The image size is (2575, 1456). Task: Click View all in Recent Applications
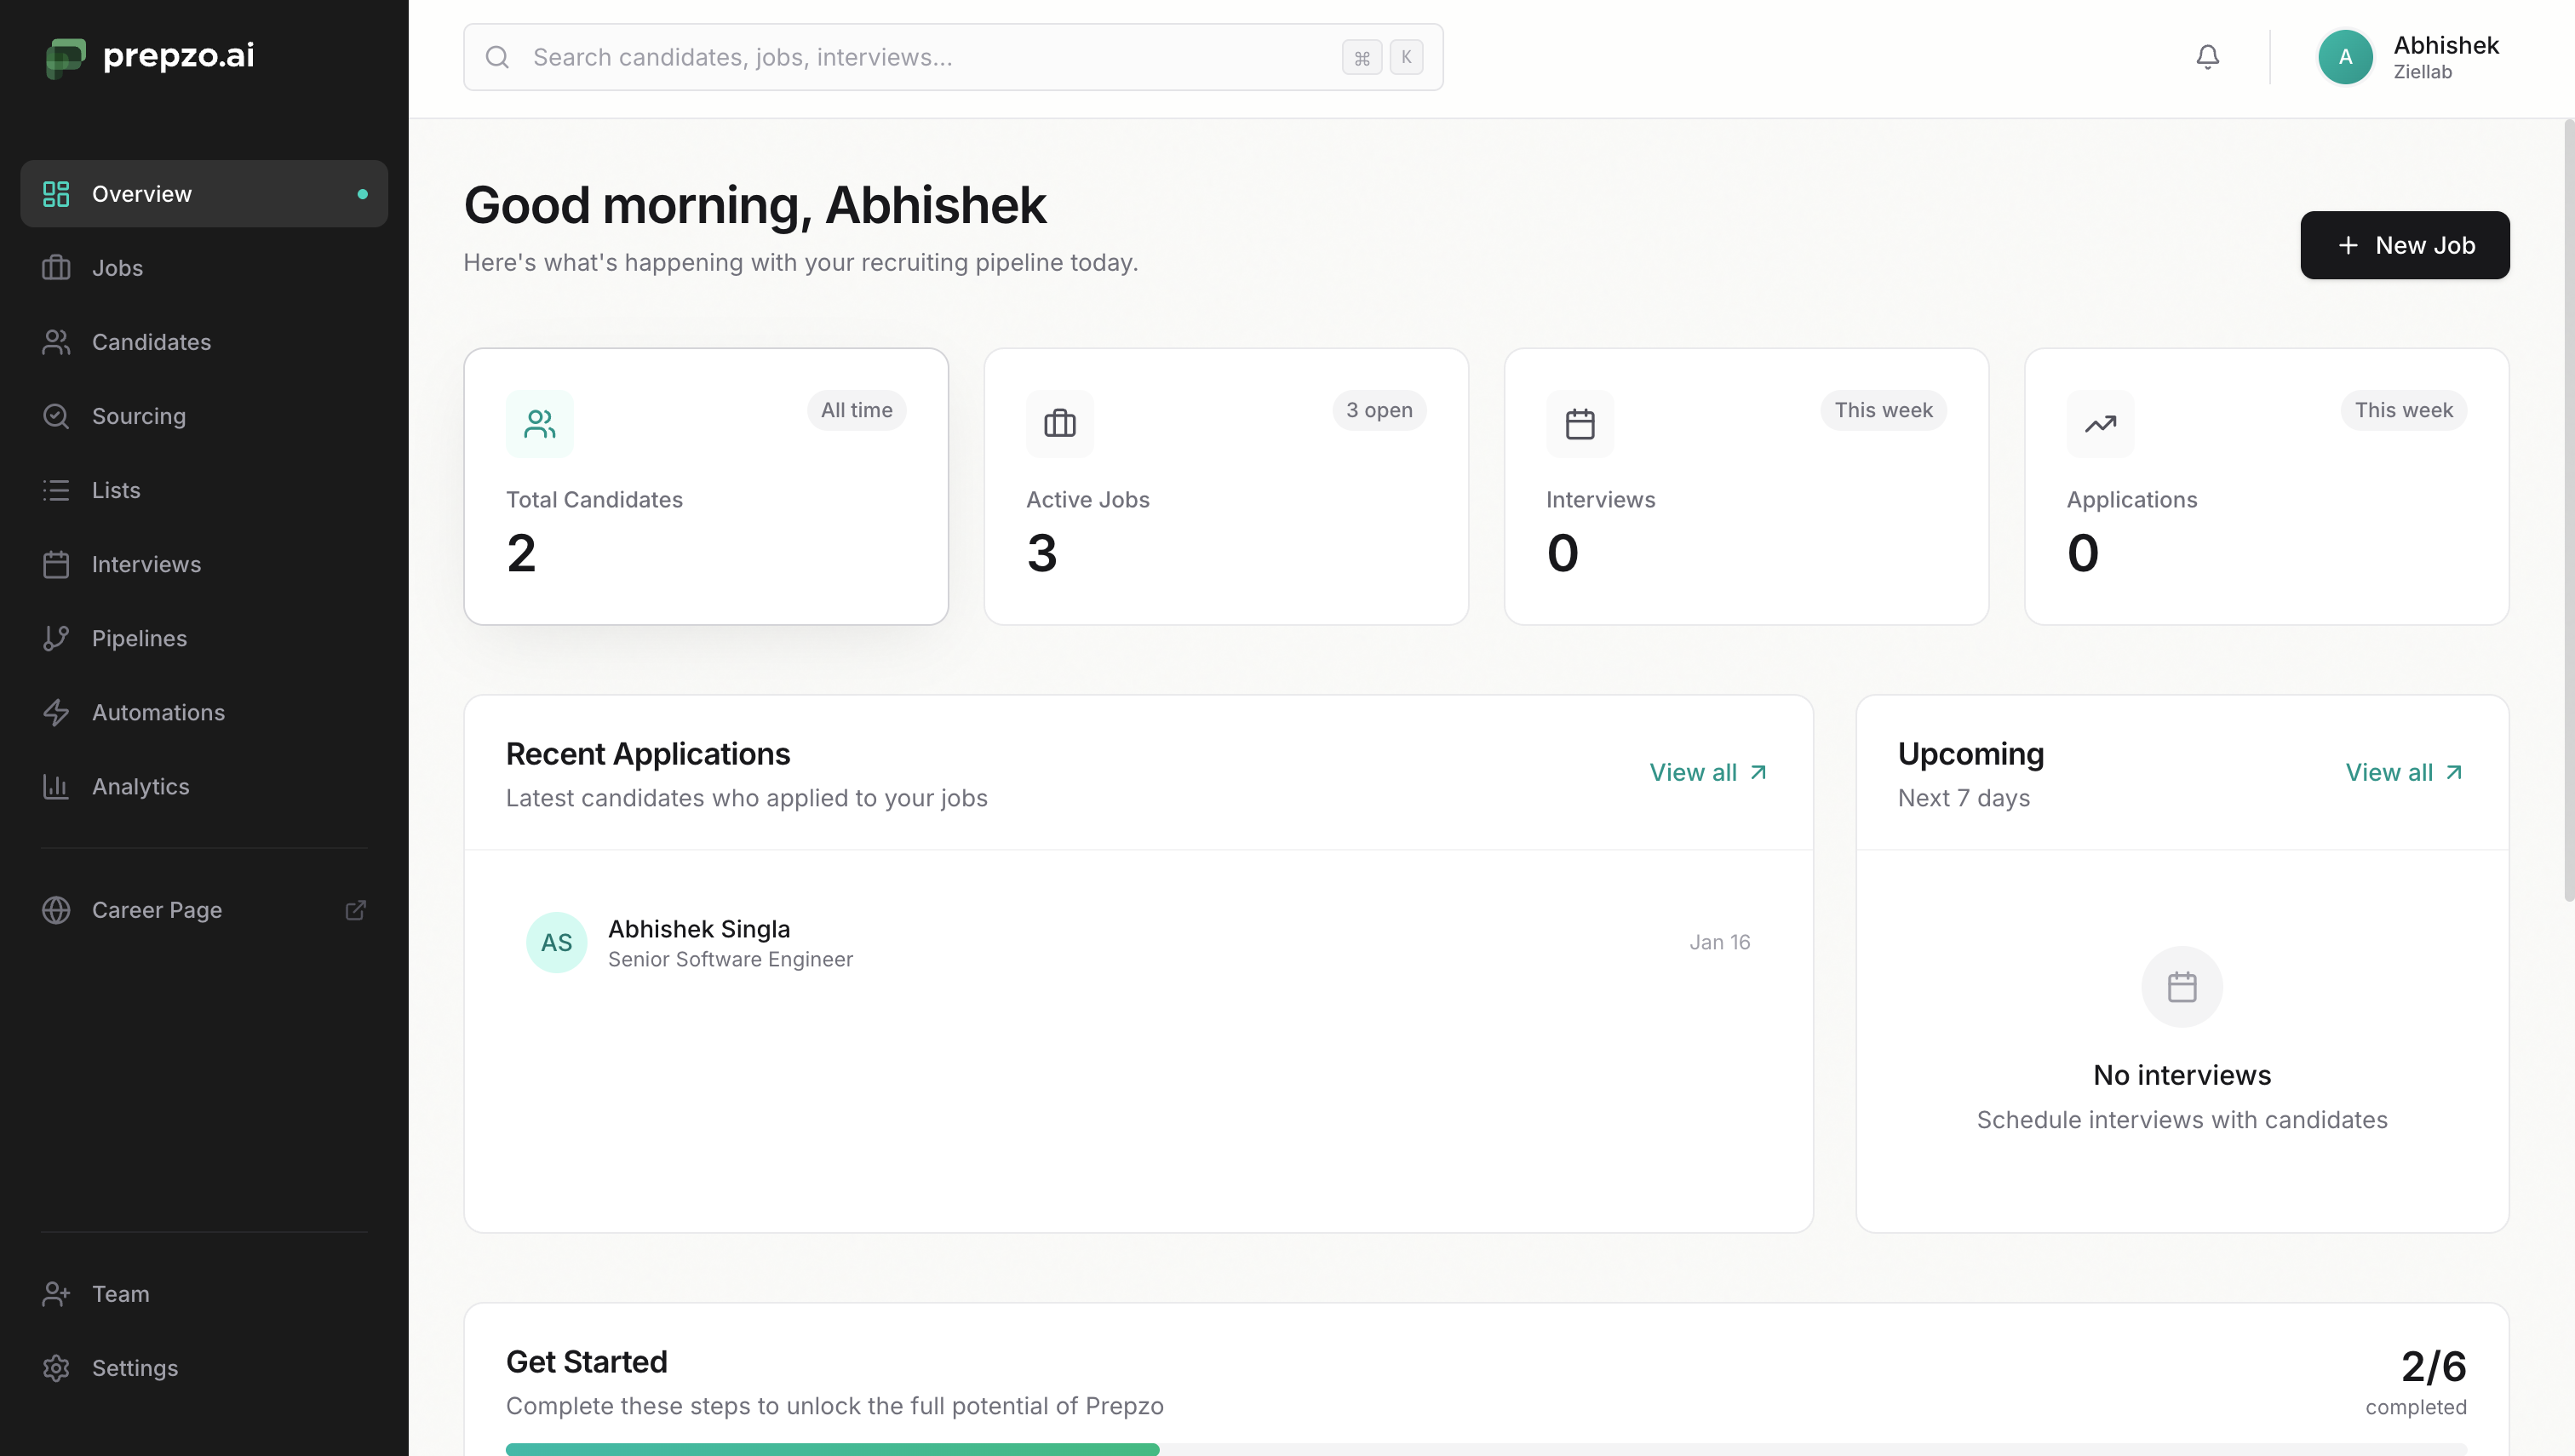coord(1707,772)
